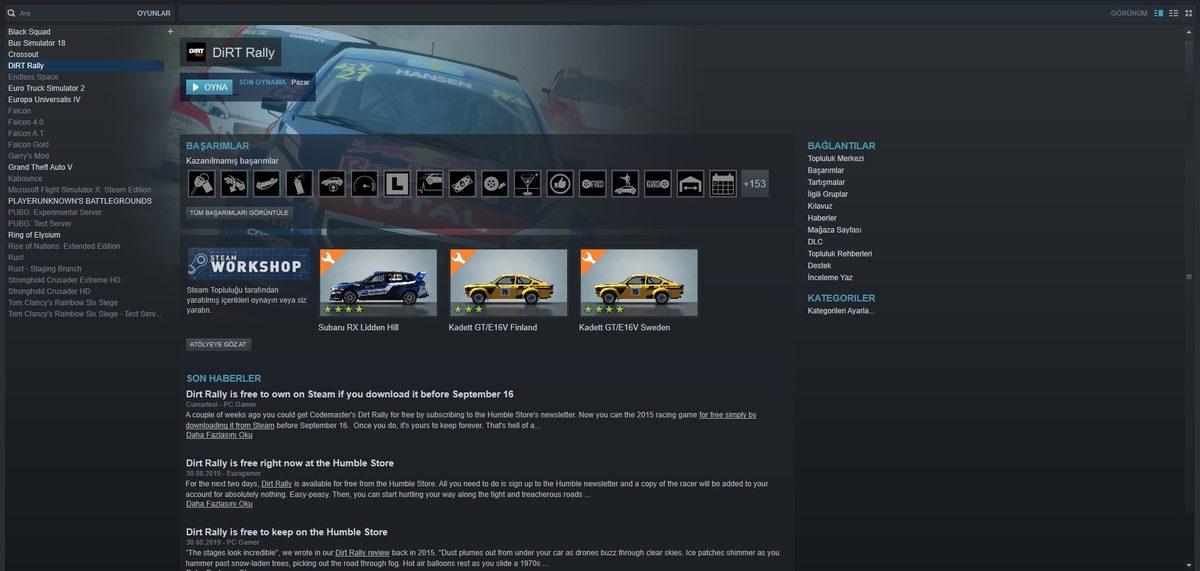Open the DLC link
Viewport: 1200px width, 571px height.
click(815, 242)
